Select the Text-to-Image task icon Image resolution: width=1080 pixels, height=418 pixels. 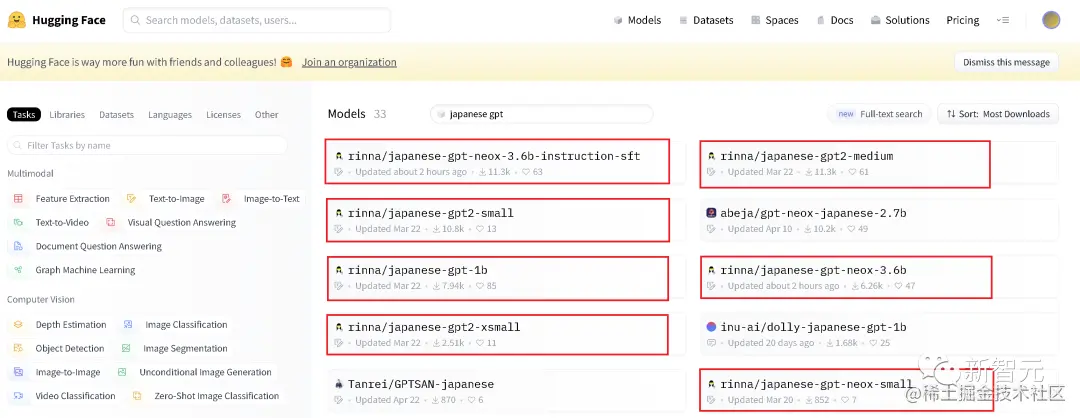click(x=132, y=198)
